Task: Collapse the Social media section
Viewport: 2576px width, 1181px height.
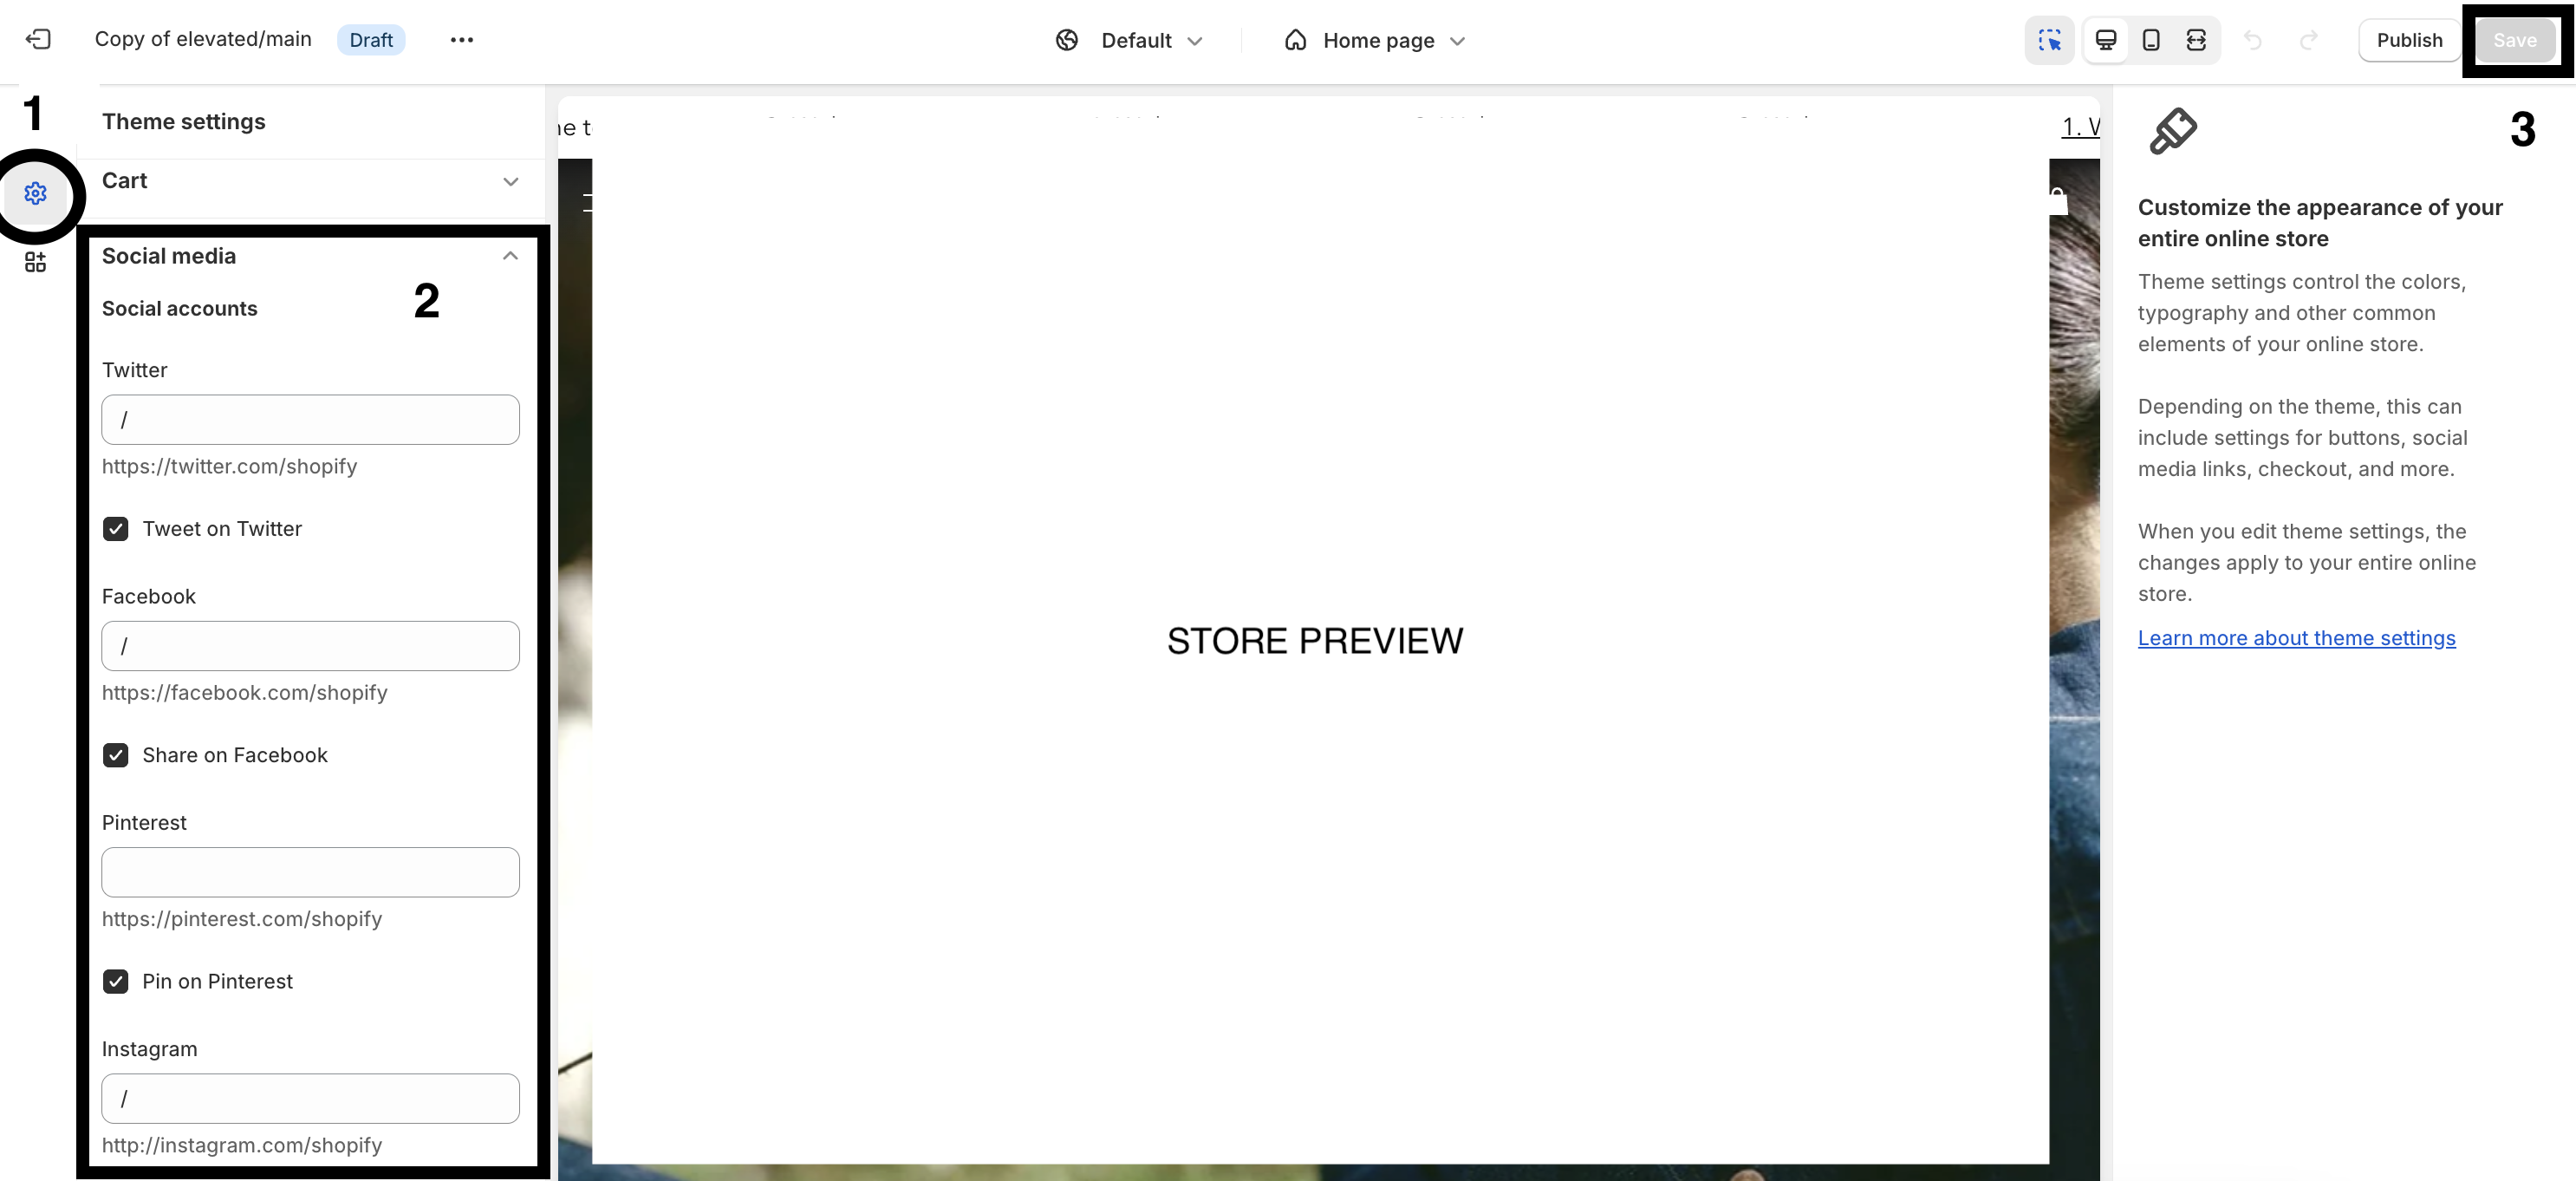Action: (x=510, y=256)
